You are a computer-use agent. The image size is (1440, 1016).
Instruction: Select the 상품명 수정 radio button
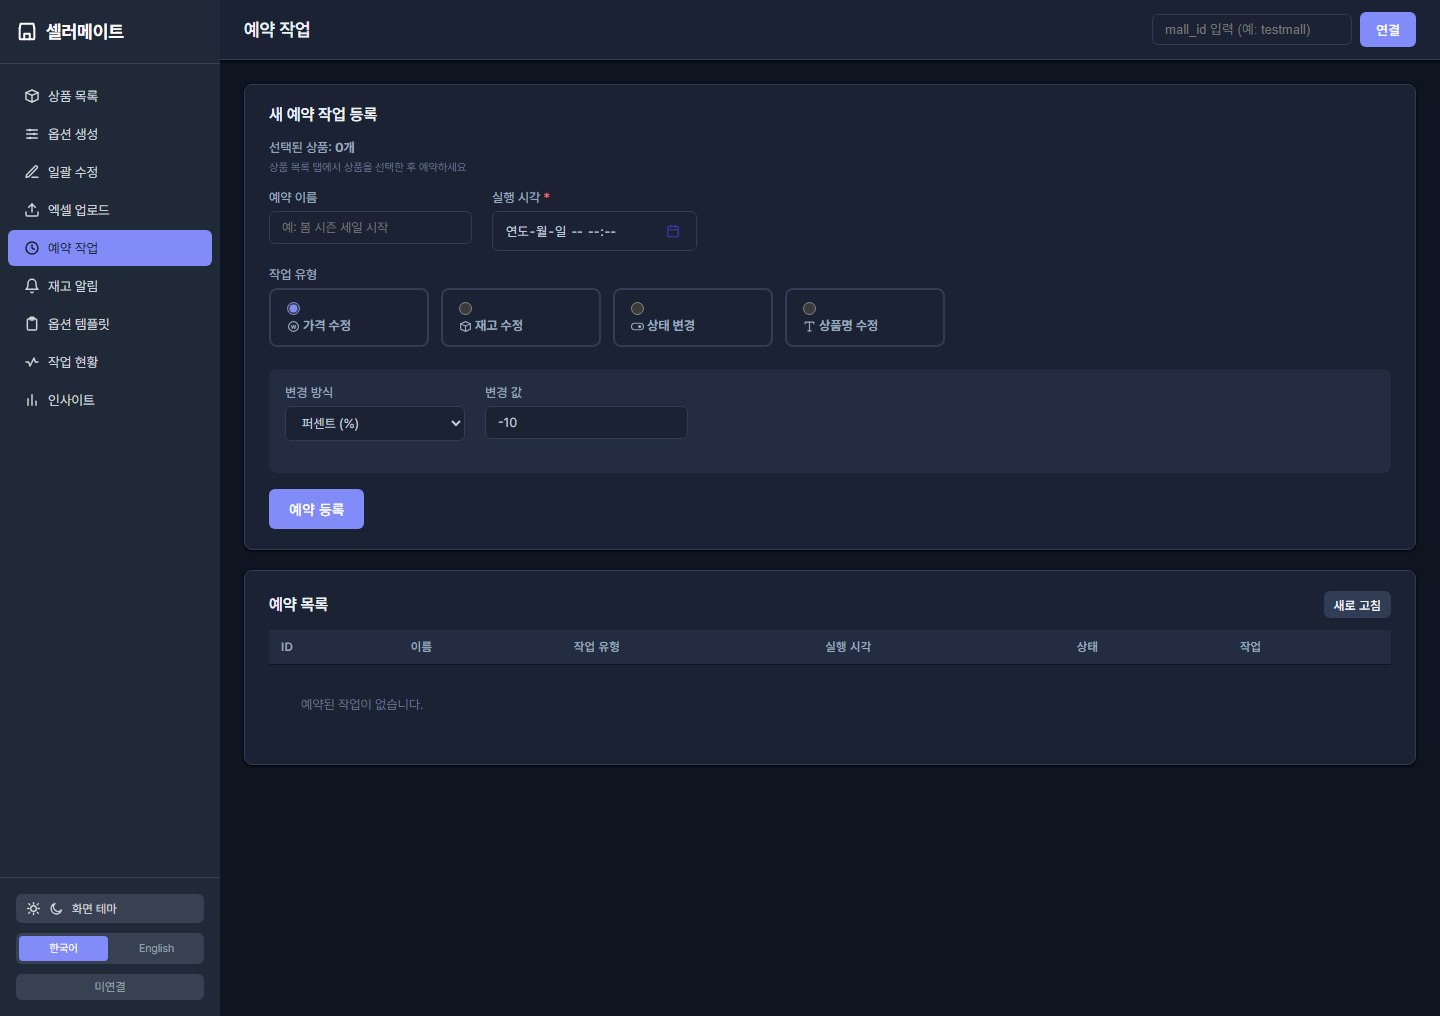pos(809,308)
